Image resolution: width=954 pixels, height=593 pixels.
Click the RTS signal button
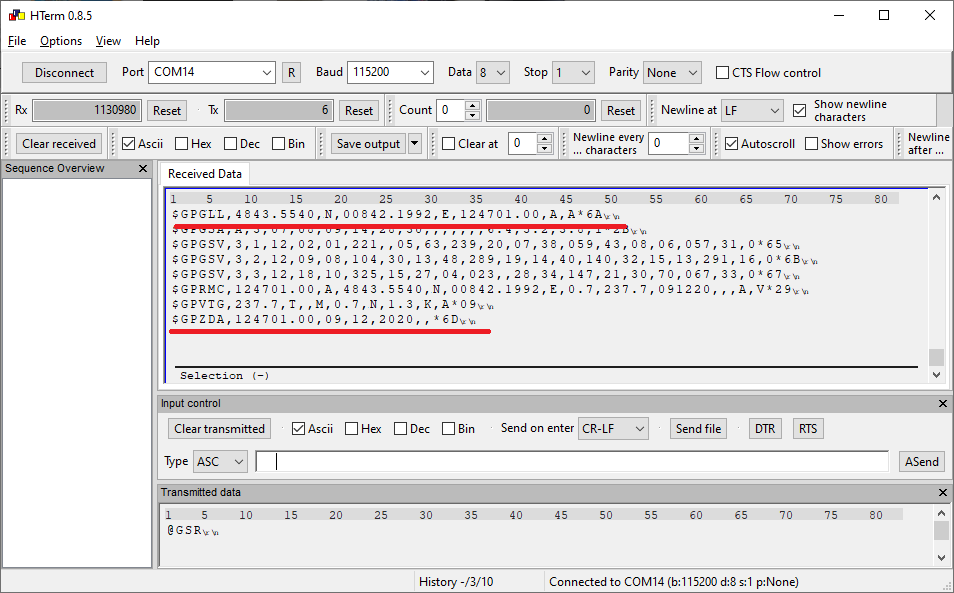coord(808,429)
